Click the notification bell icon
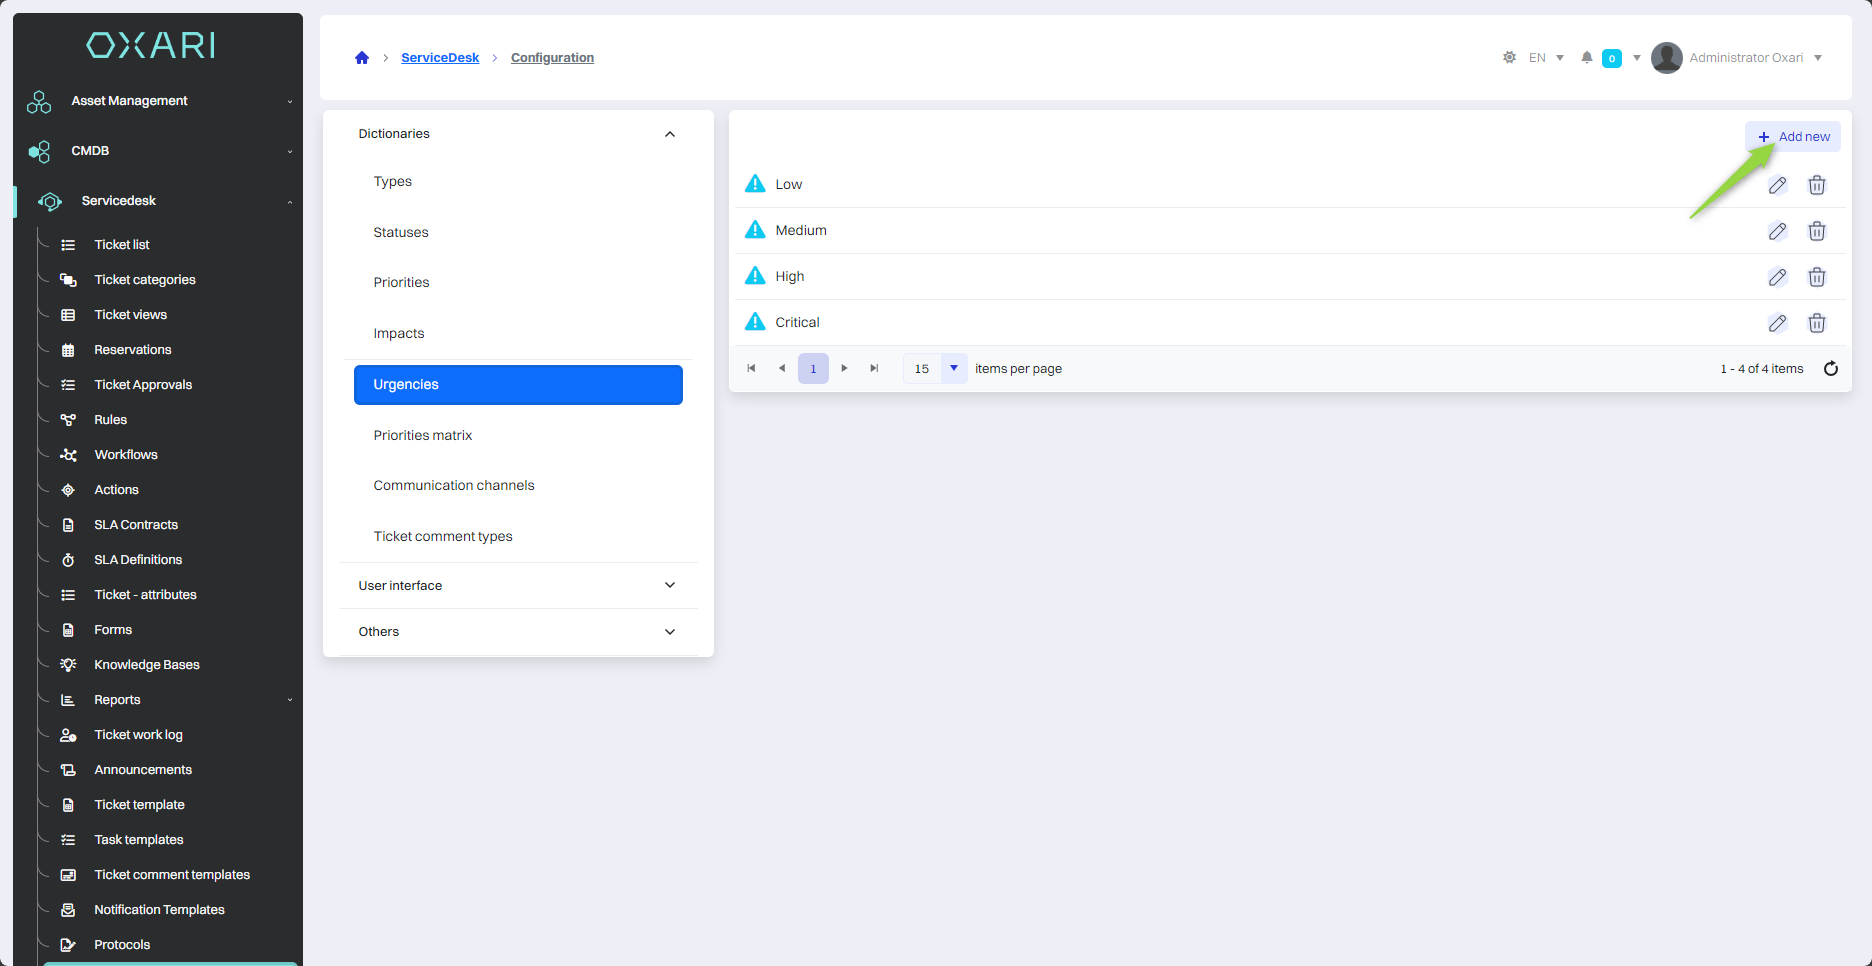The image size is (1872, 966). (x=1586, y=58)
